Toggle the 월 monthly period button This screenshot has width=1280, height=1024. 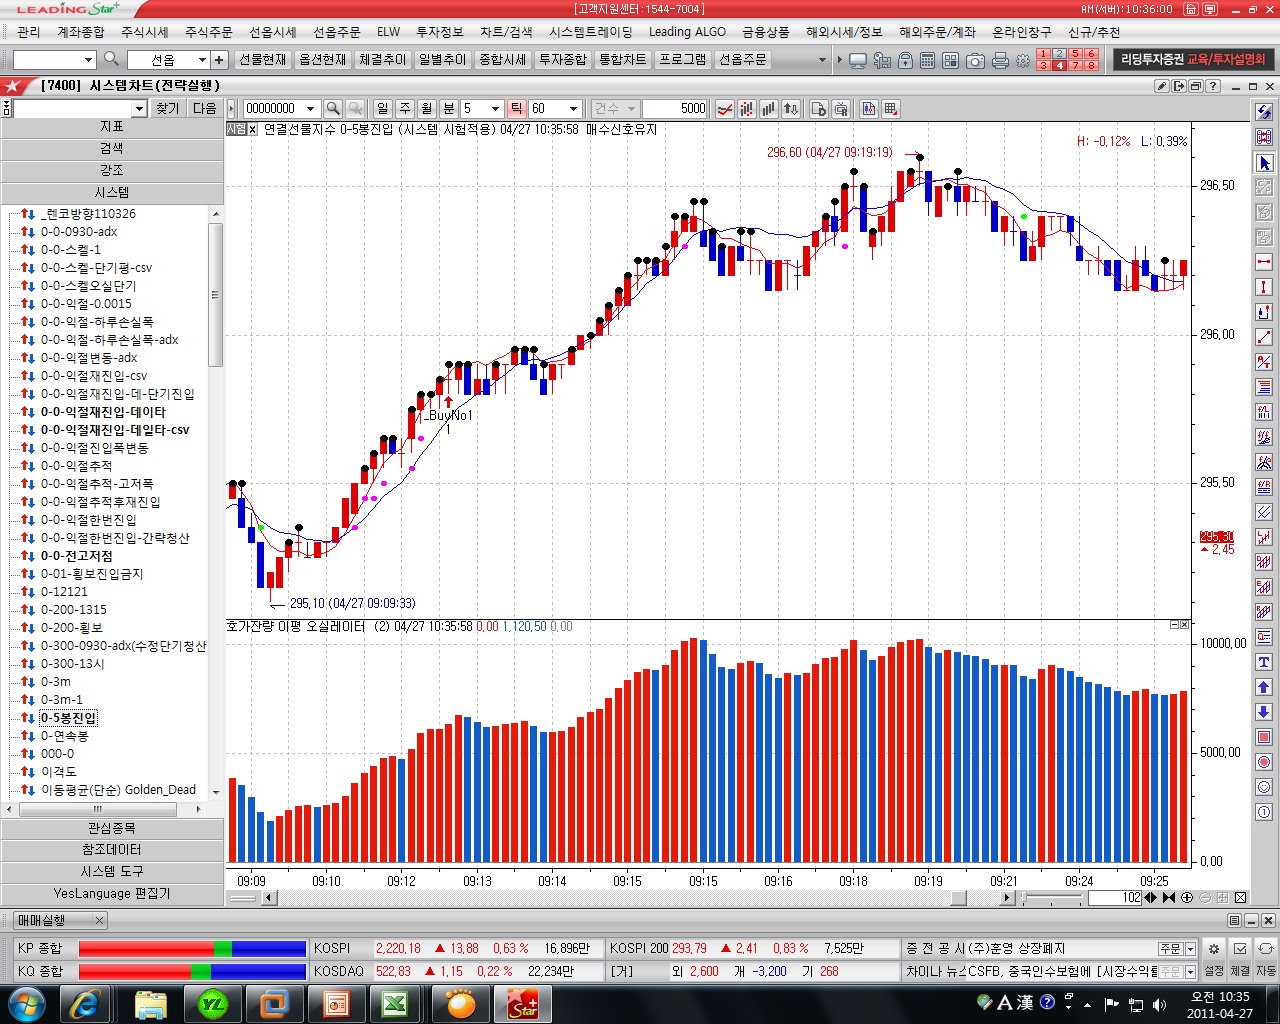426,108
